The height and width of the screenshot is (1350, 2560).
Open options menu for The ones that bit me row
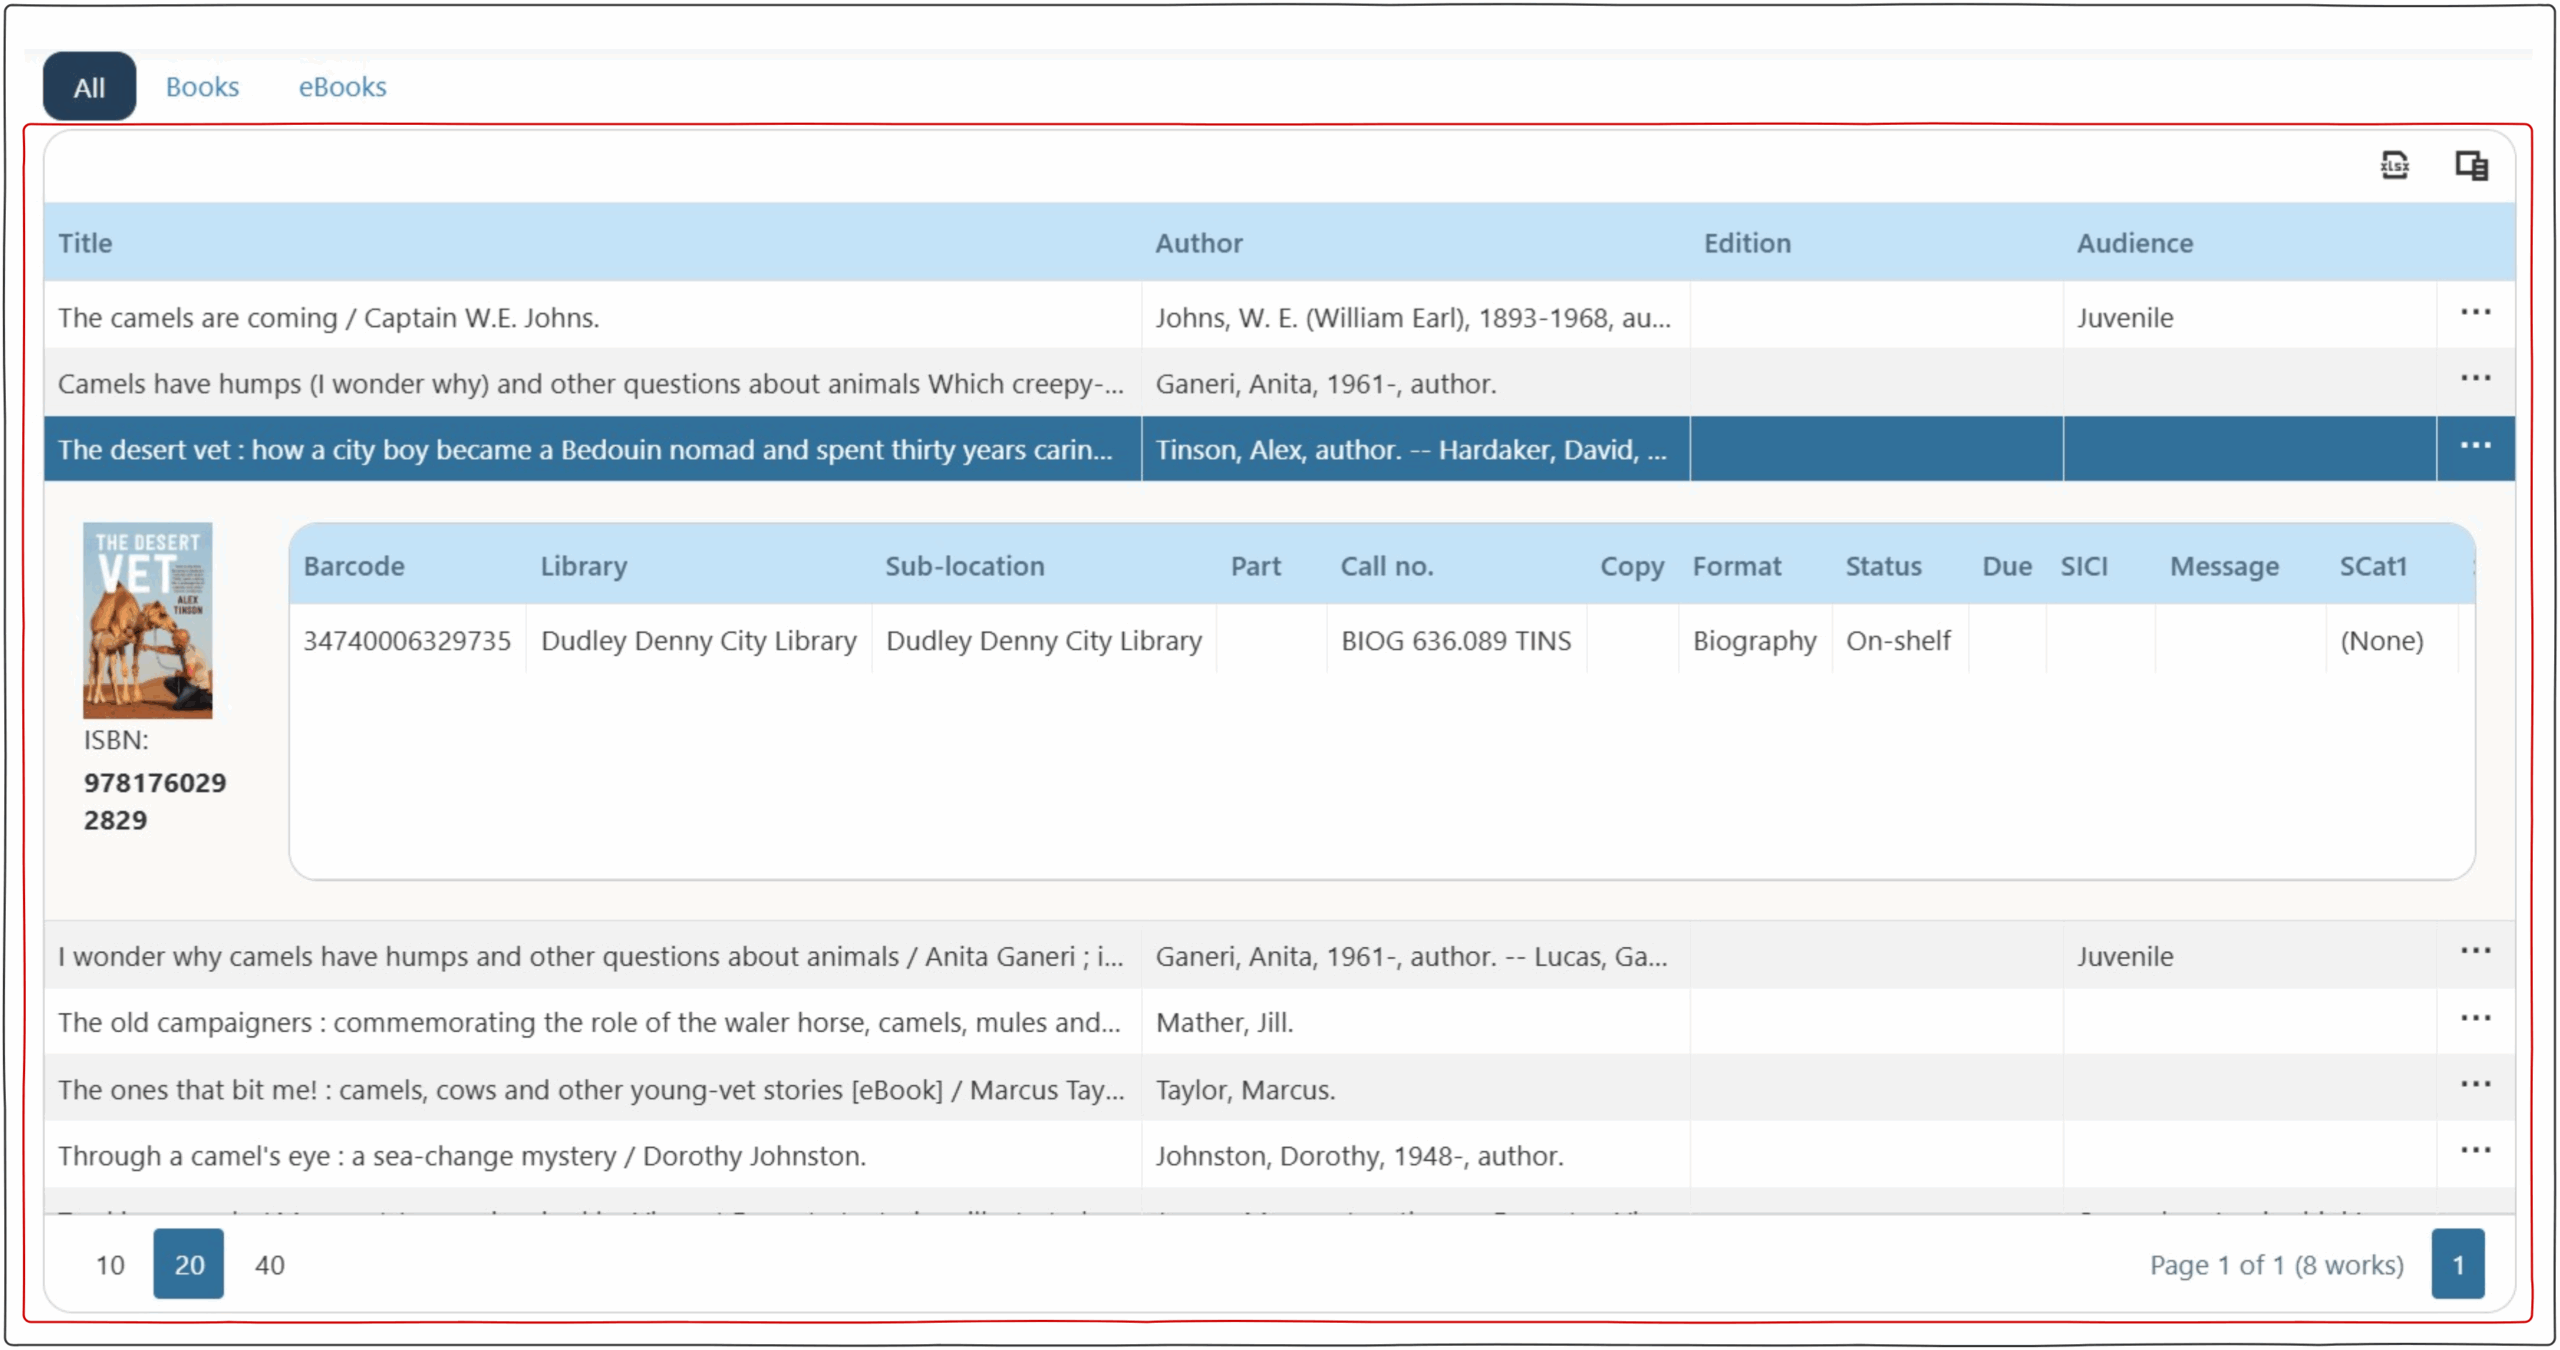[2475, 1085]
